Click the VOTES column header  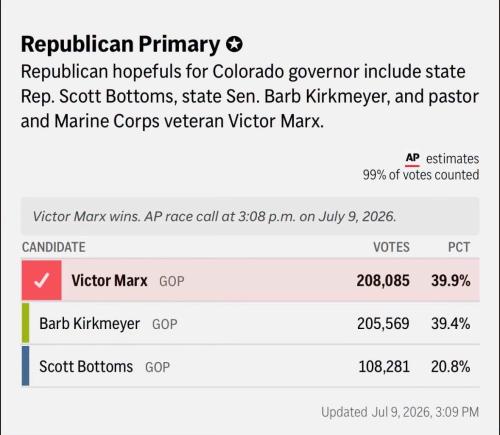391,247
